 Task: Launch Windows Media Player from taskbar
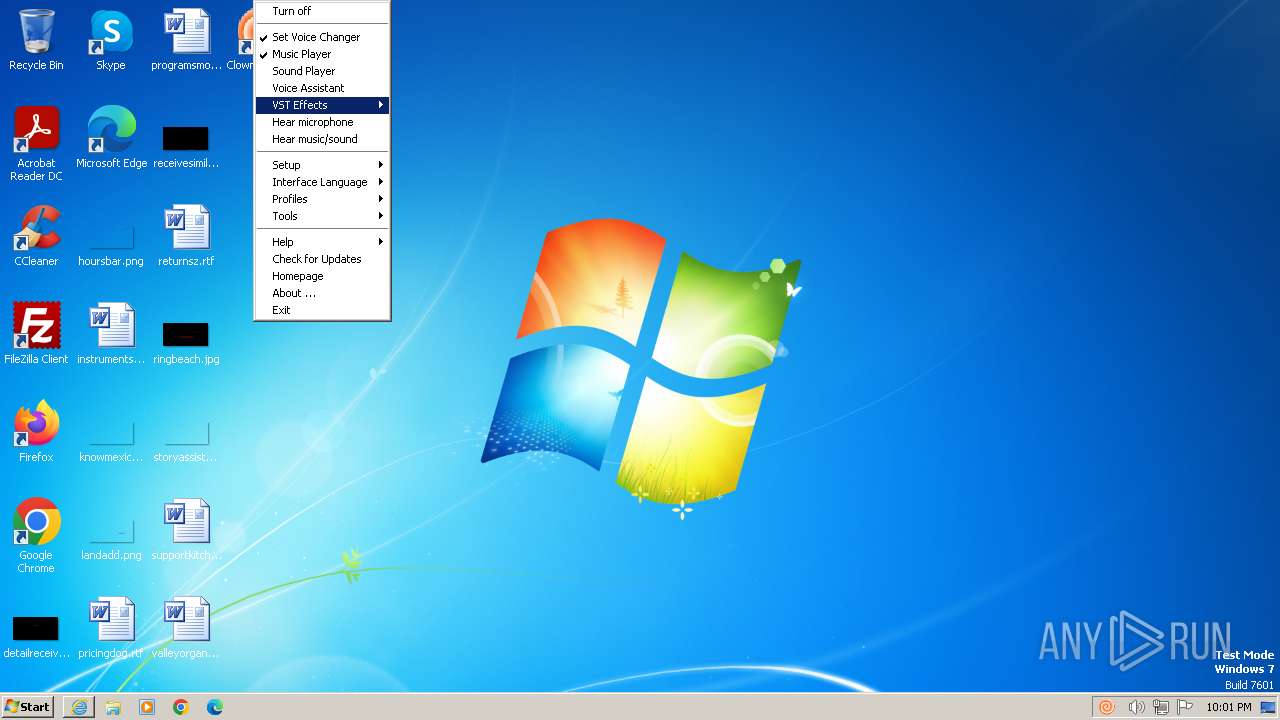click(x=147, y=707)
